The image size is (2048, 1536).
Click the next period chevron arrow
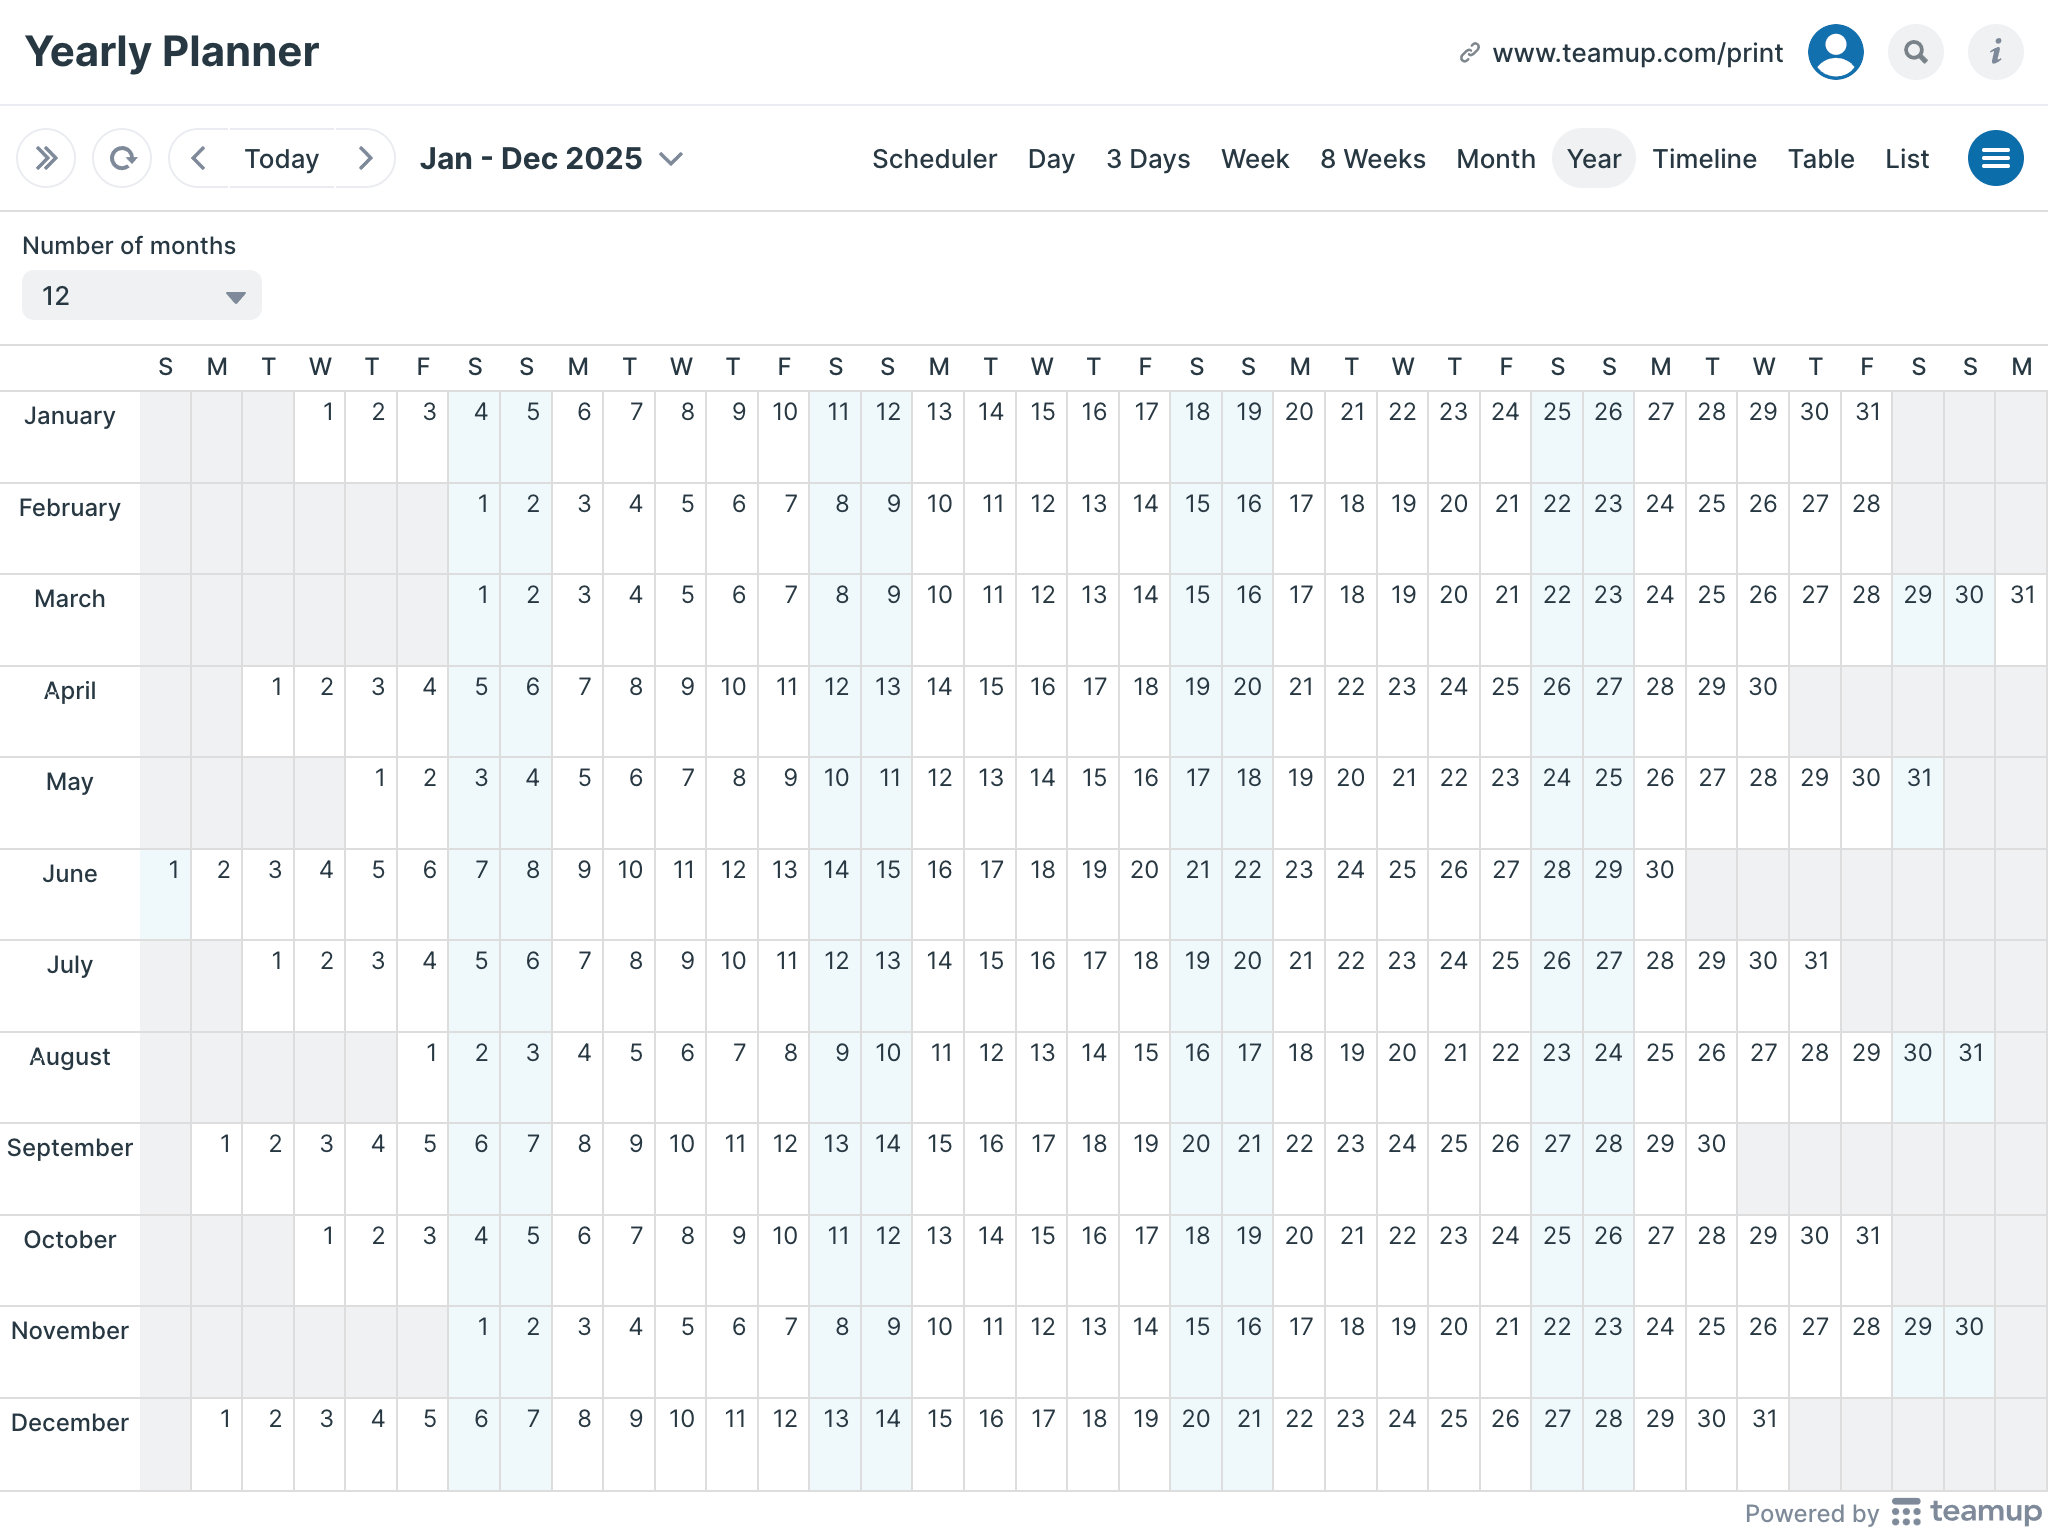click(x=365, y=158)
